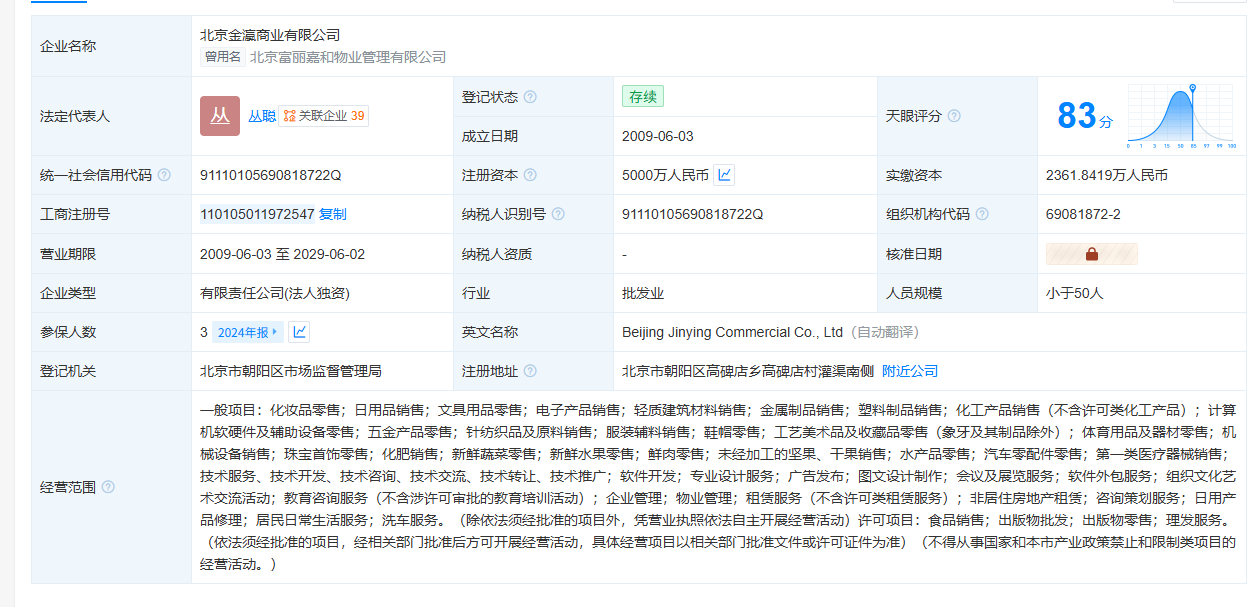Click the 曾用名 former name tag
The width and height of the screenshot is (1260, 607).
pyautogui.click(x=223, y=57)
